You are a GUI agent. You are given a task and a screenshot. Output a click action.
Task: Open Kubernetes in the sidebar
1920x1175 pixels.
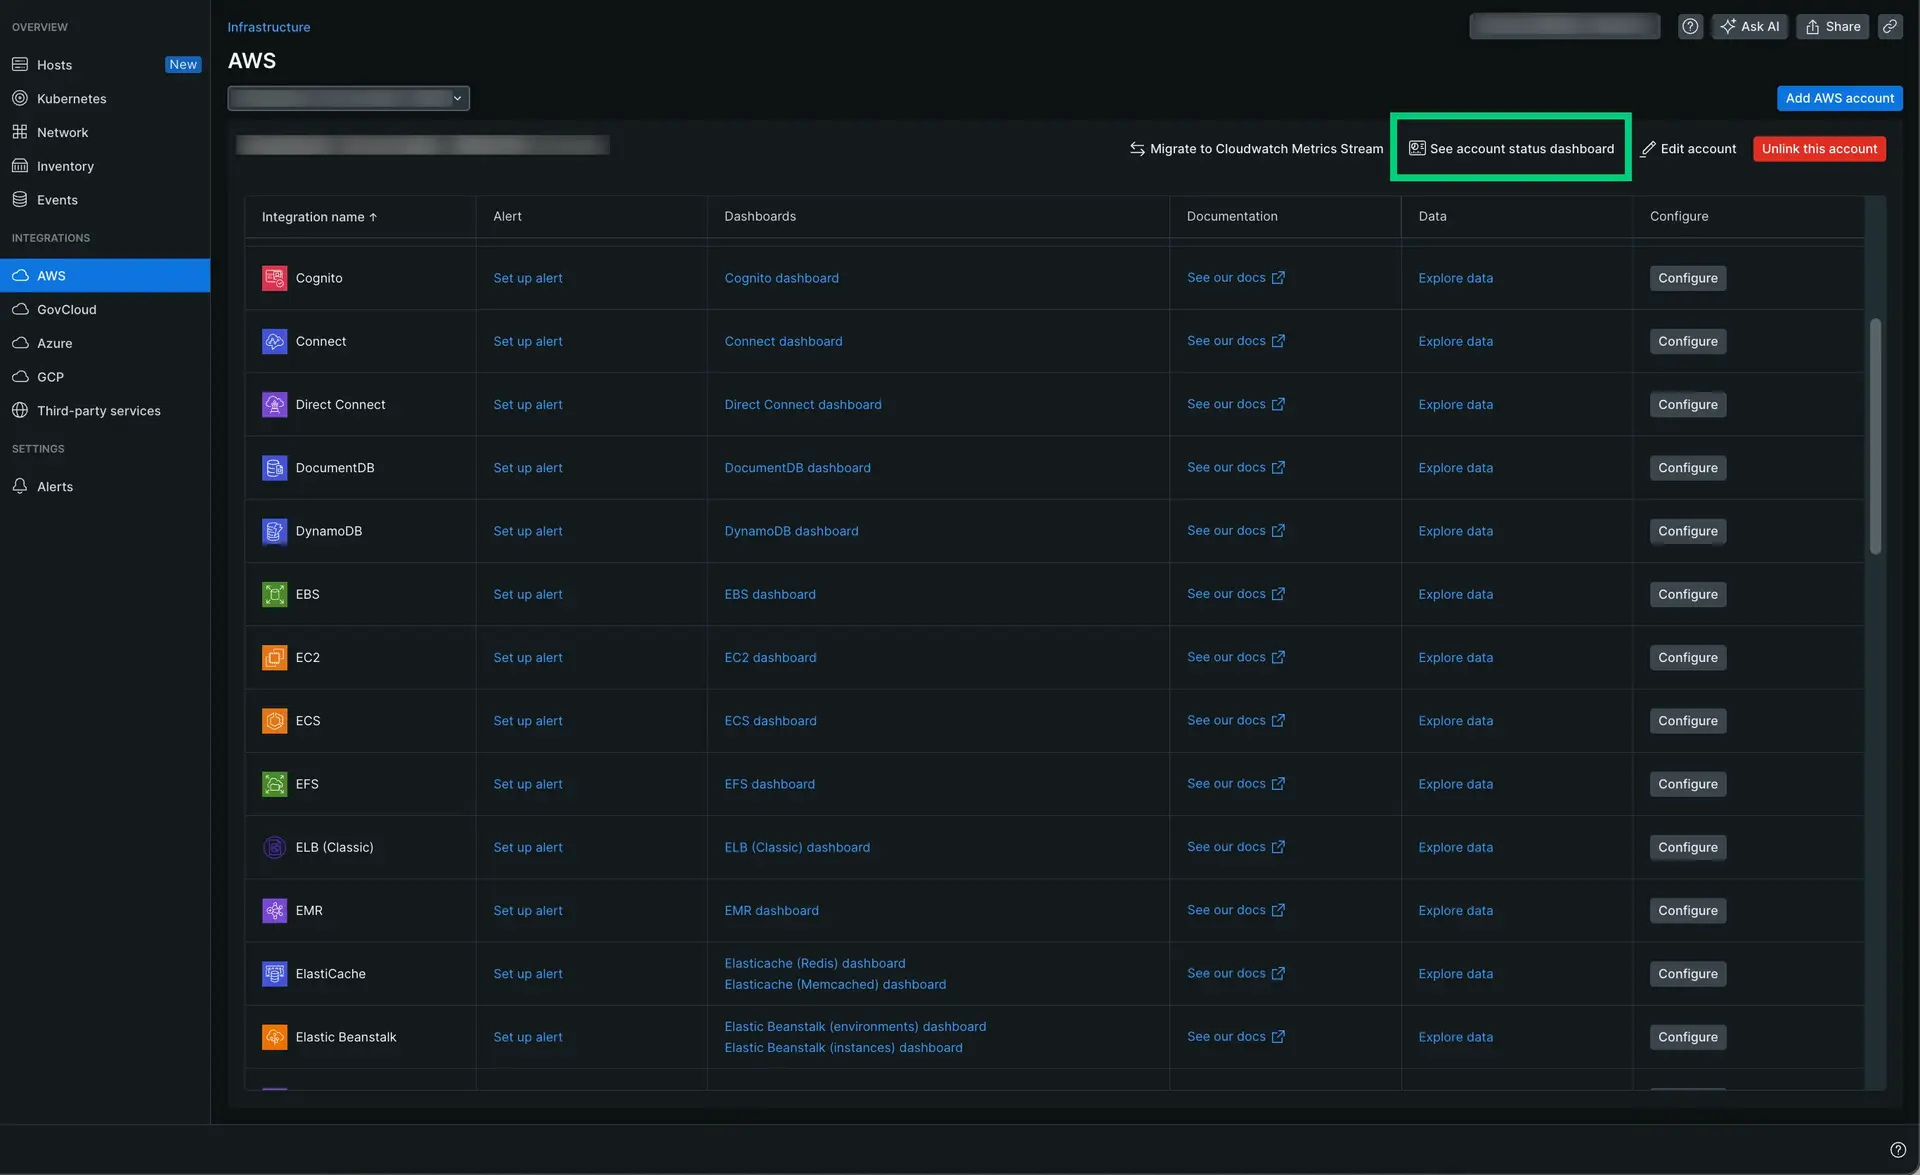point(71,99)
